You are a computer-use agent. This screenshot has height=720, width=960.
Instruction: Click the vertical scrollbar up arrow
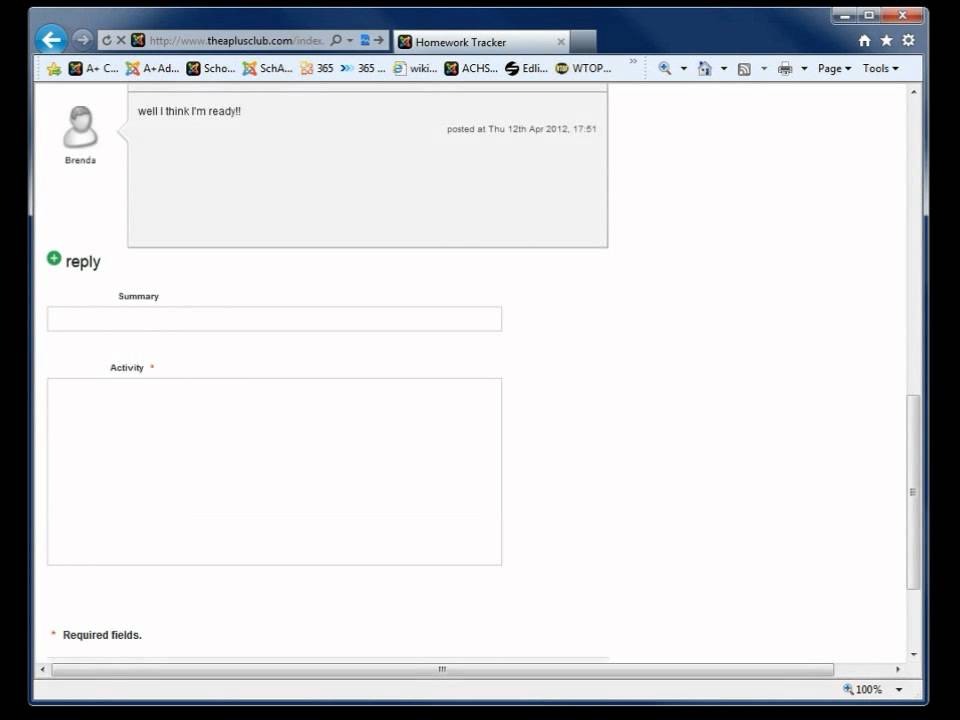pos(913,92)
